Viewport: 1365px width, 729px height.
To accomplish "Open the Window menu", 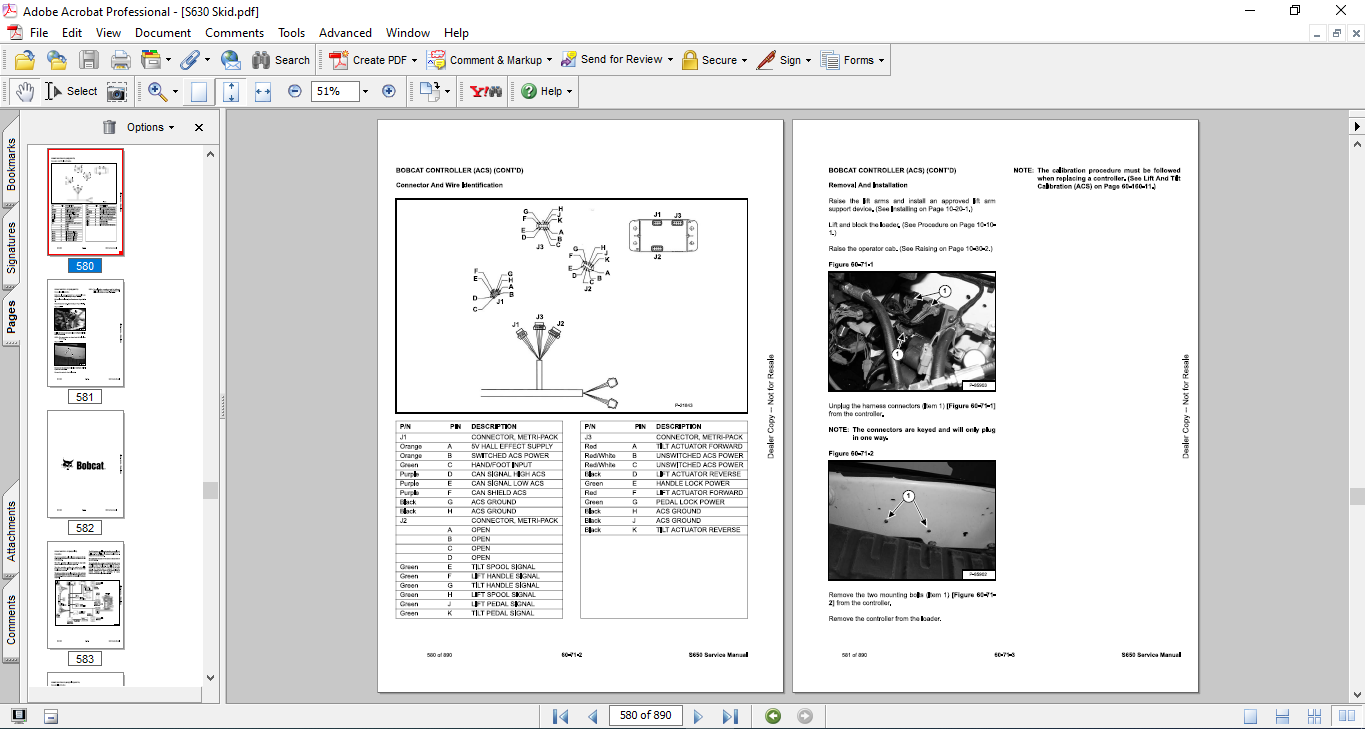I will (x=408, y=33).
